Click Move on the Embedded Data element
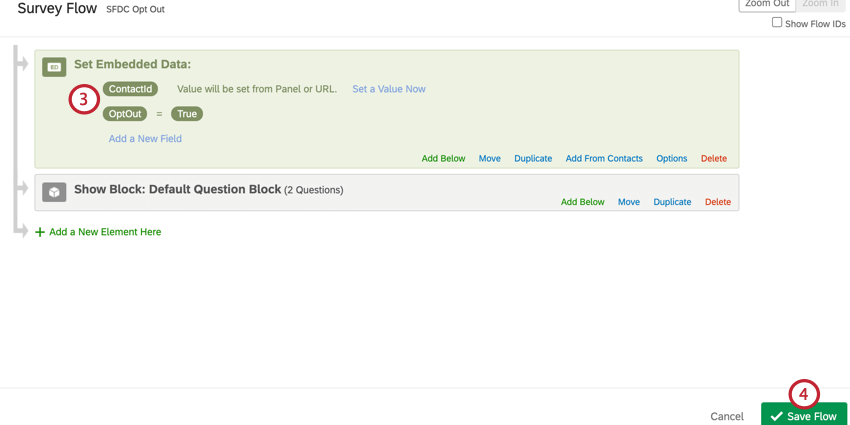Image resolution: width=850 pixels, height=425 pixels. tap(489, 158)
